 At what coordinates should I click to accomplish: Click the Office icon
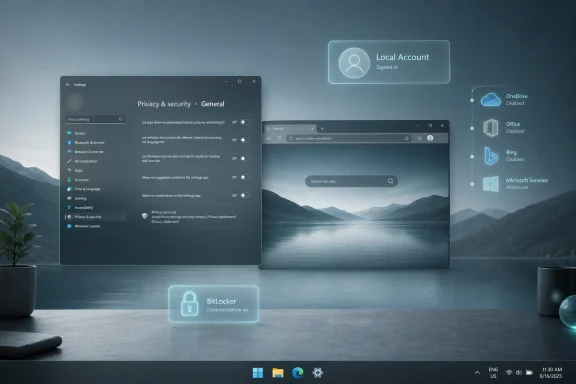click(491, 128)
